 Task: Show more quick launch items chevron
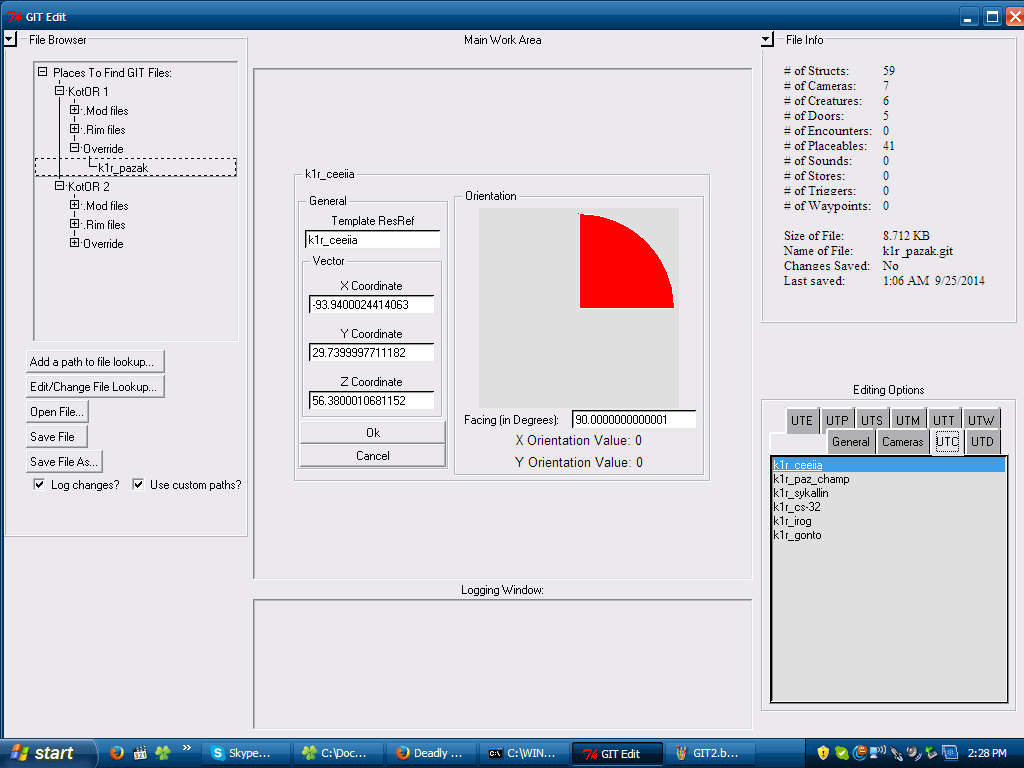[x=187, y=748]
